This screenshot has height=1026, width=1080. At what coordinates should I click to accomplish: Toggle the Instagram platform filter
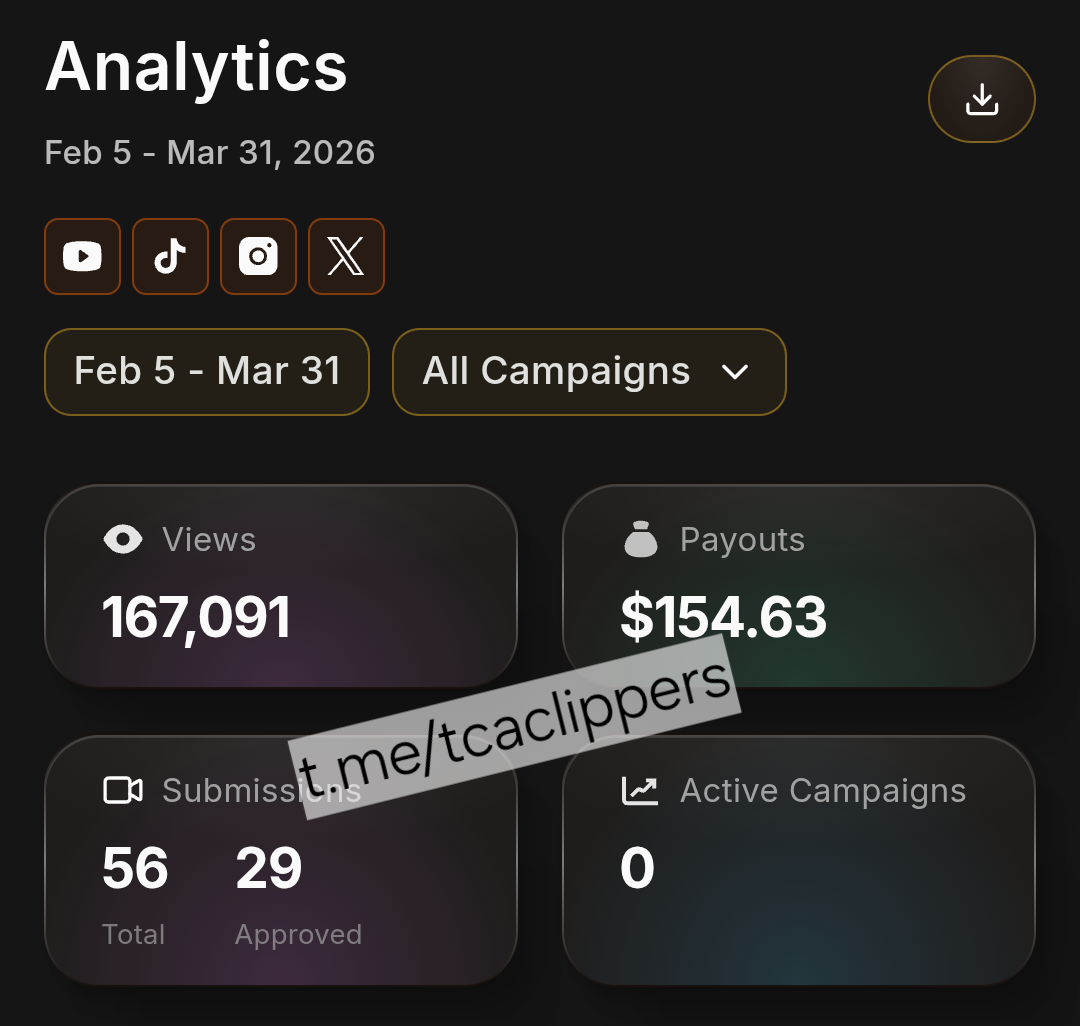[258, 257]
